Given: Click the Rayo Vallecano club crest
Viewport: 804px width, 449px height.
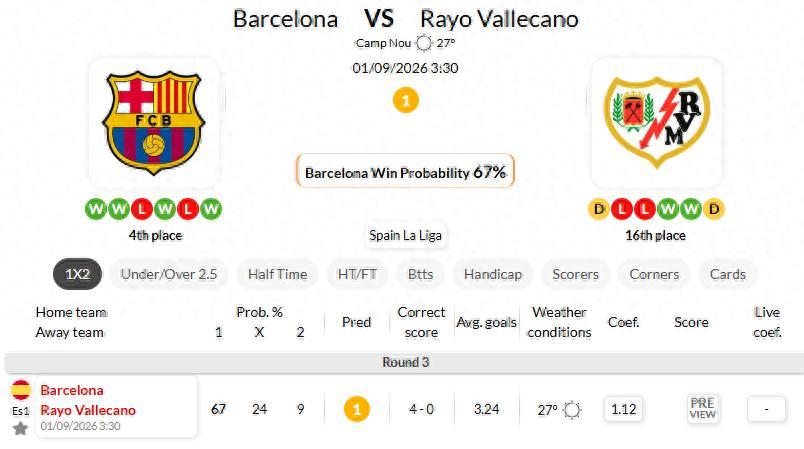Looking at the screenshot, I should [x=657, y=123].
